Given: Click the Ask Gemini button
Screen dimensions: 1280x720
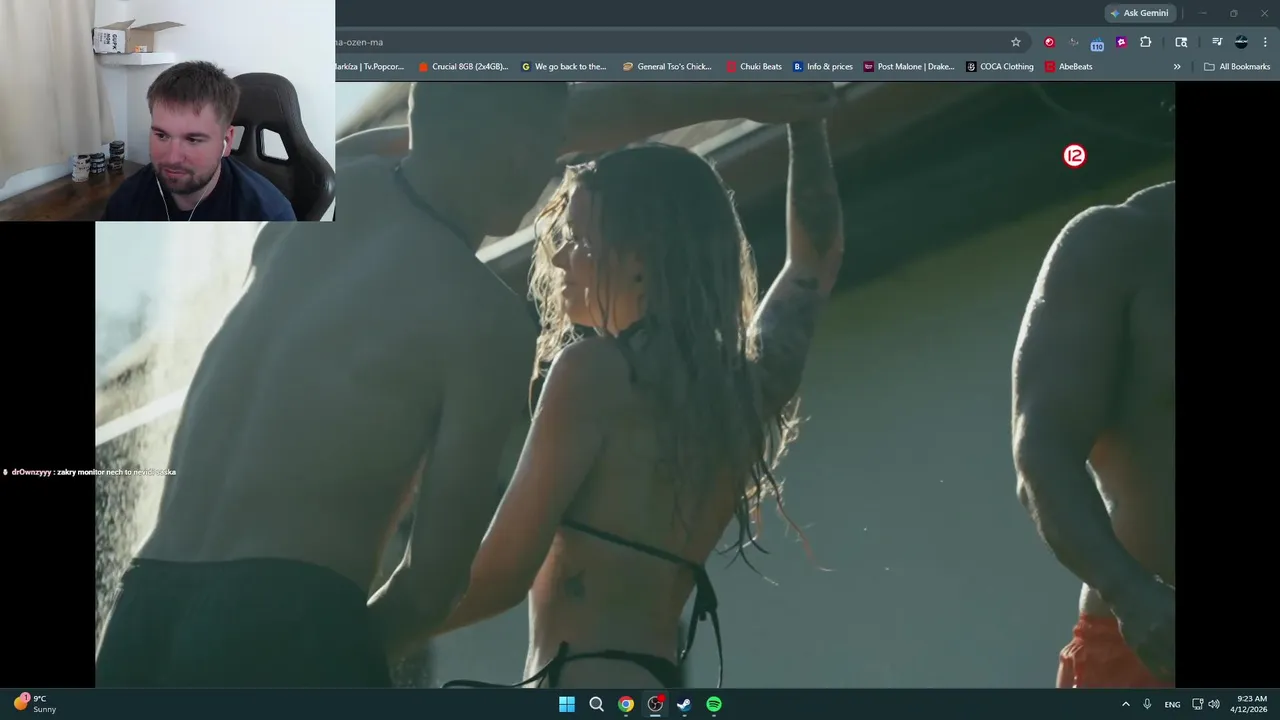Looking at the screenshot, I should 1139,13.
